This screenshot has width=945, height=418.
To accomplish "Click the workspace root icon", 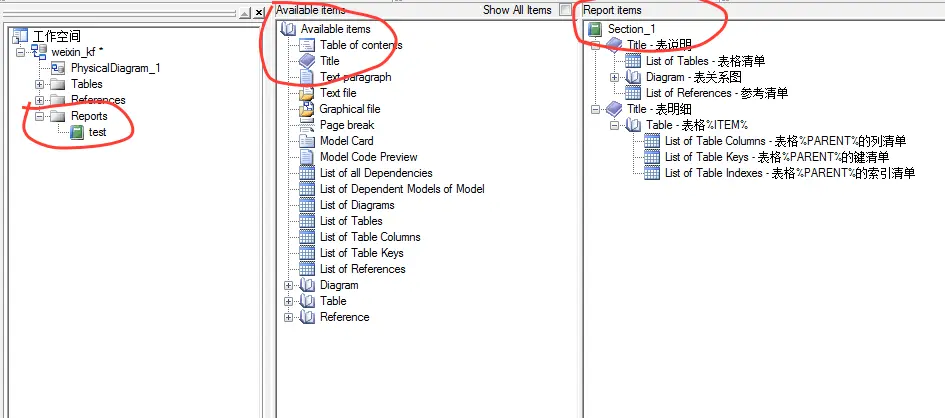I will pos(20,36).
